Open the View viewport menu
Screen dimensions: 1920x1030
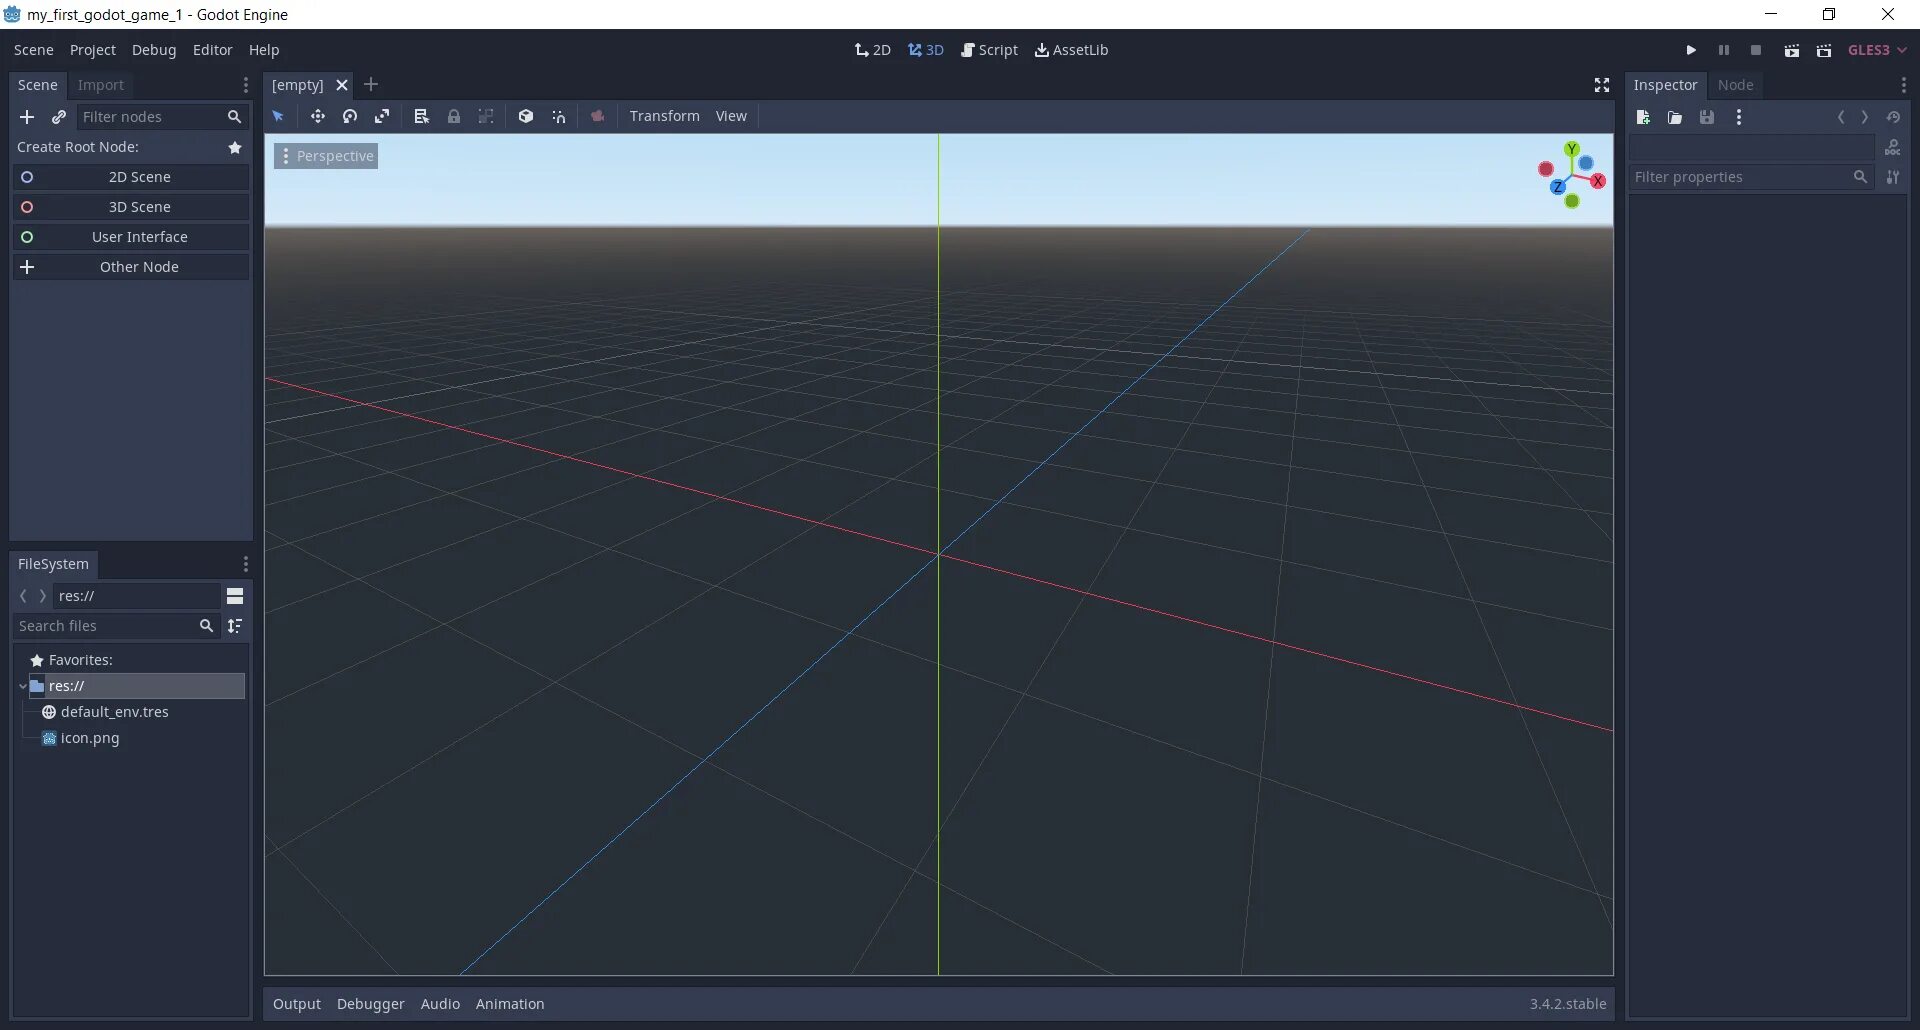coord(731,116)
